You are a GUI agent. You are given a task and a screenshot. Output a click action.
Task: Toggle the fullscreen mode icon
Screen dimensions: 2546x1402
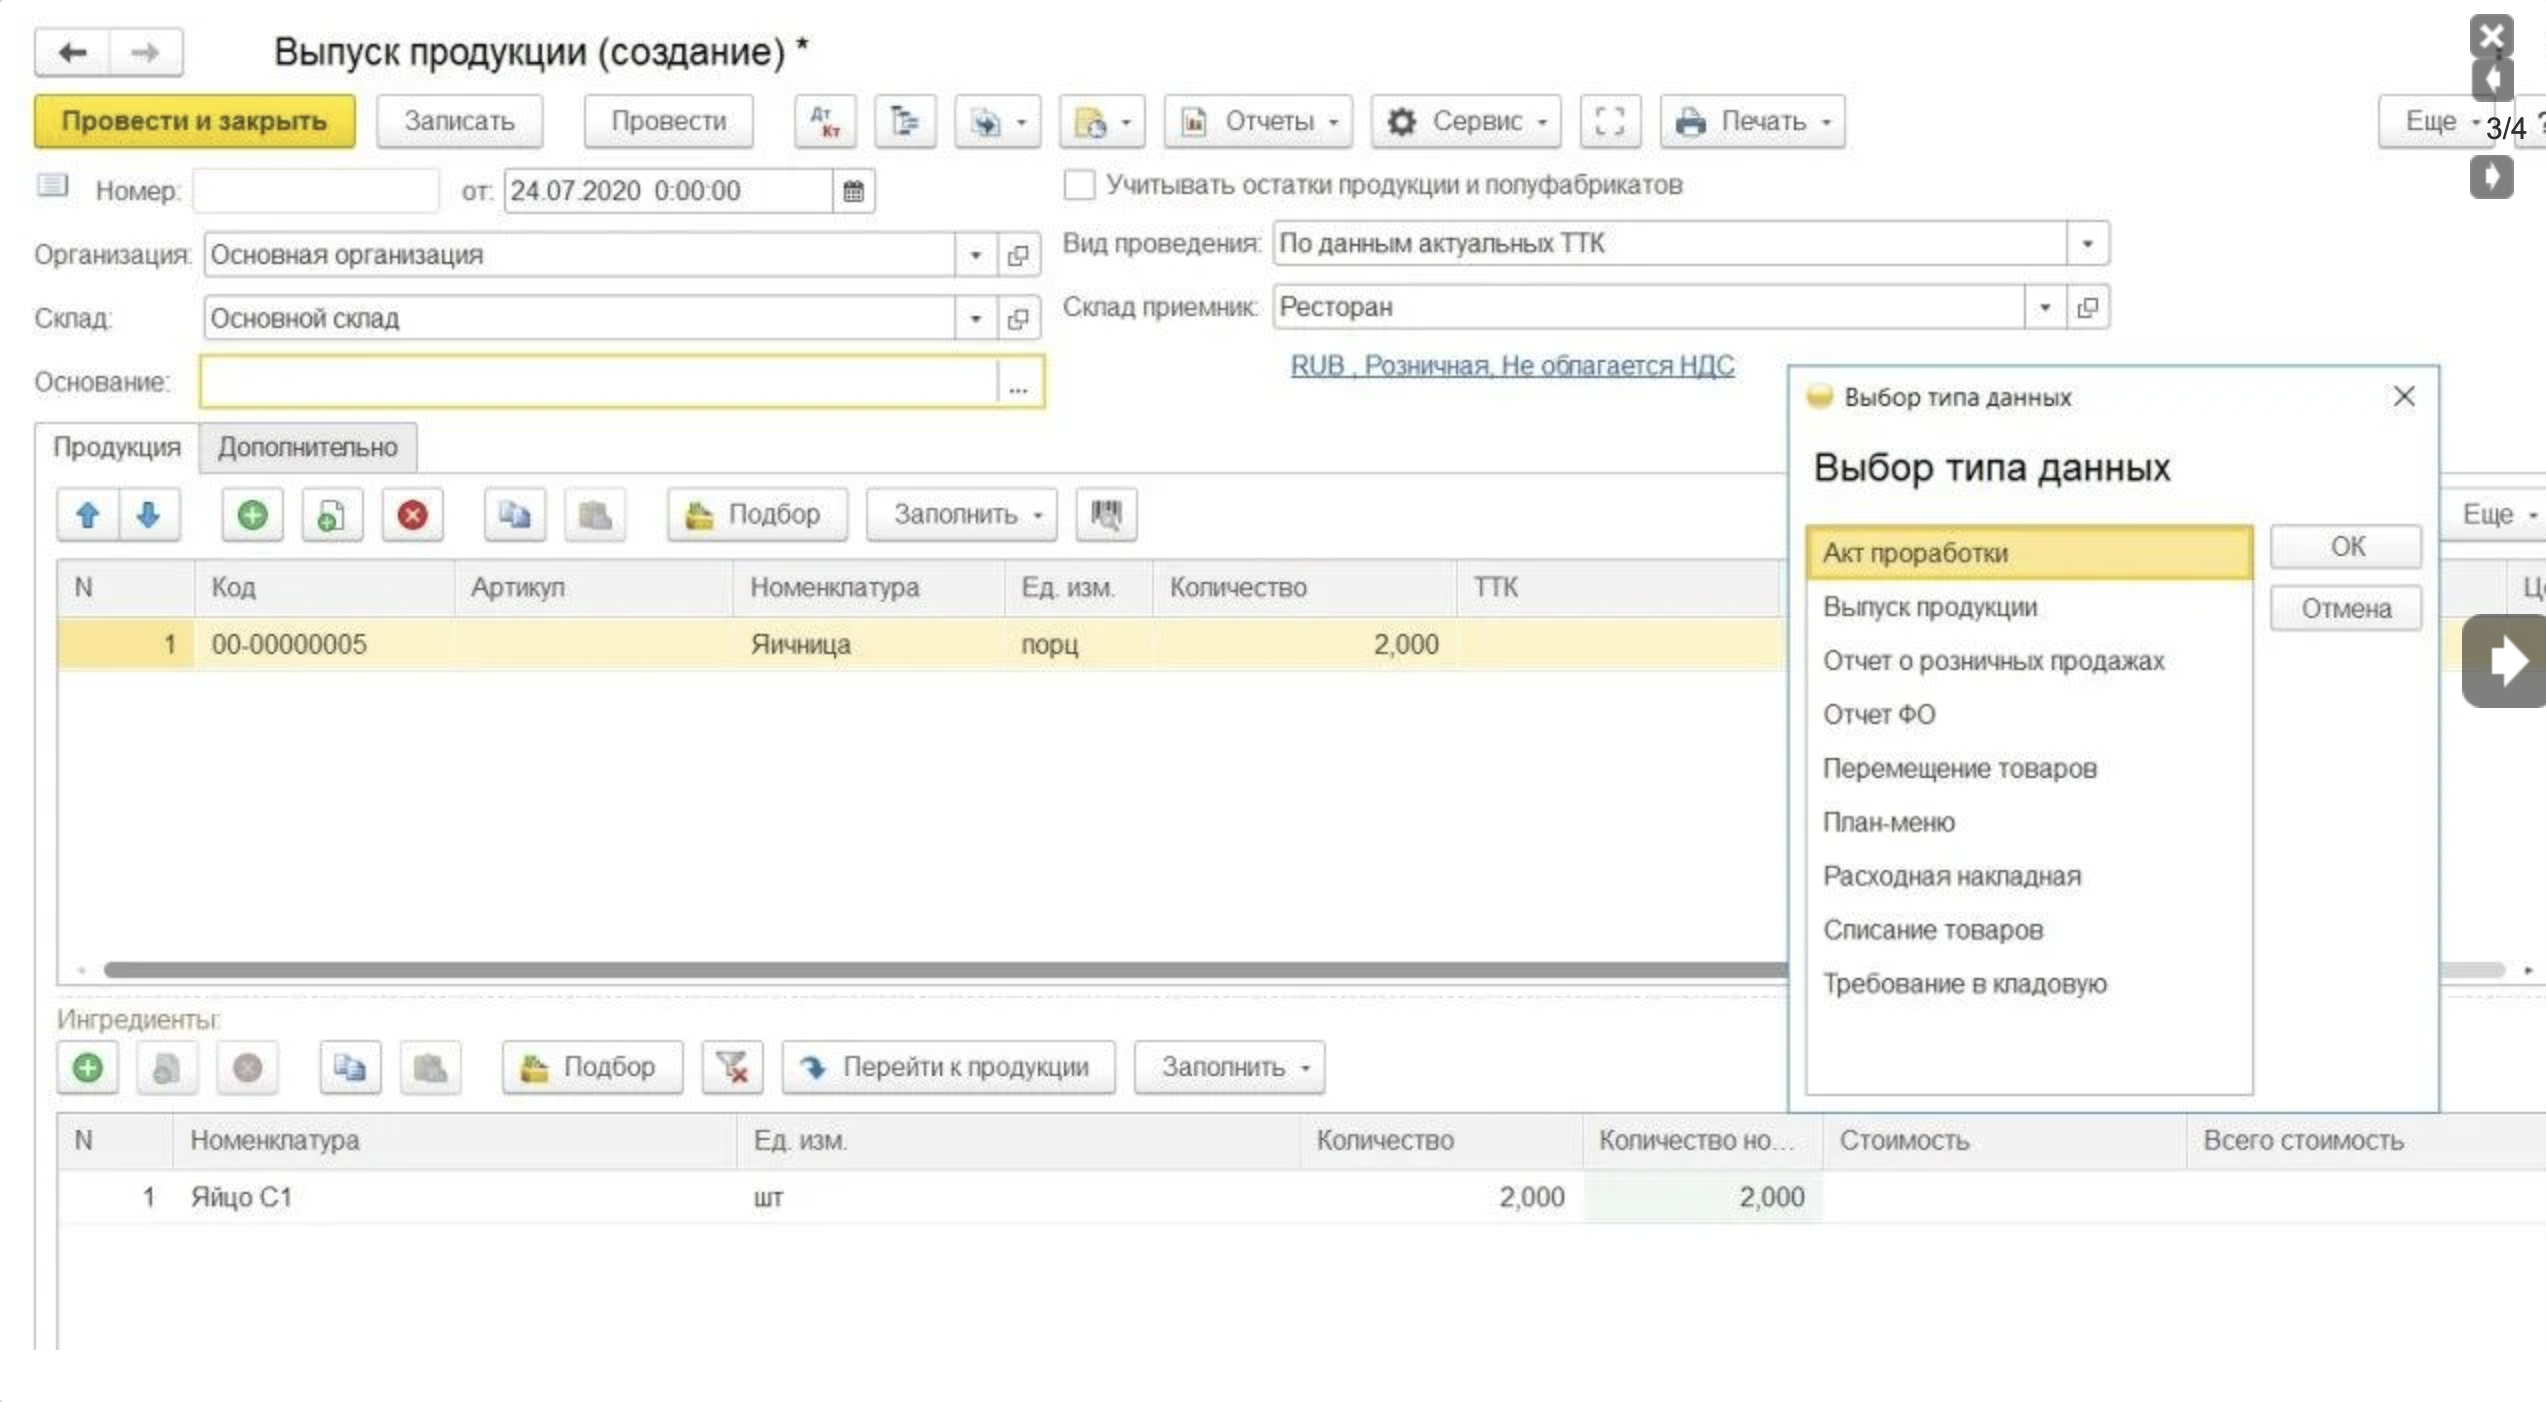coord(1609,121)
